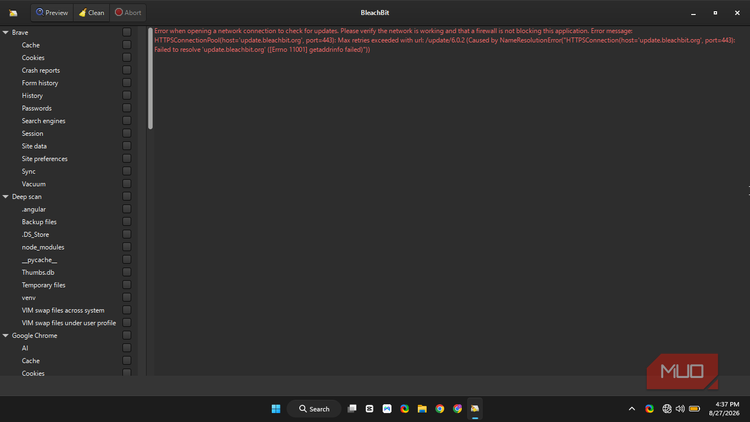The width and height of the screenshot is (750, 422).
Task: Tick the Google Chrome group checkbox
Action: pos(127,335)
